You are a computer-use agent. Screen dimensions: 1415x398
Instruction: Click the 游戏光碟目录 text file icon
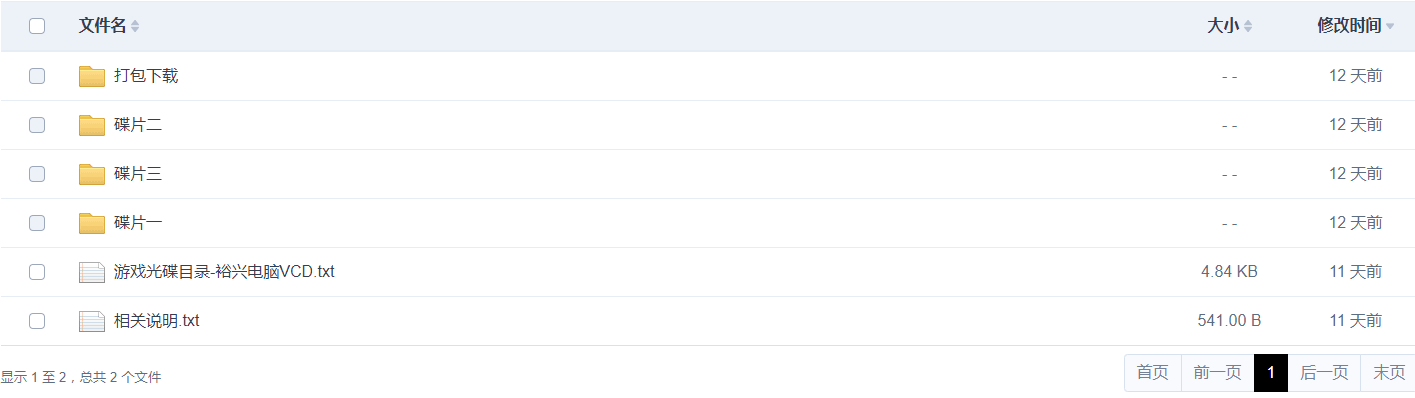tap(92, 272)
